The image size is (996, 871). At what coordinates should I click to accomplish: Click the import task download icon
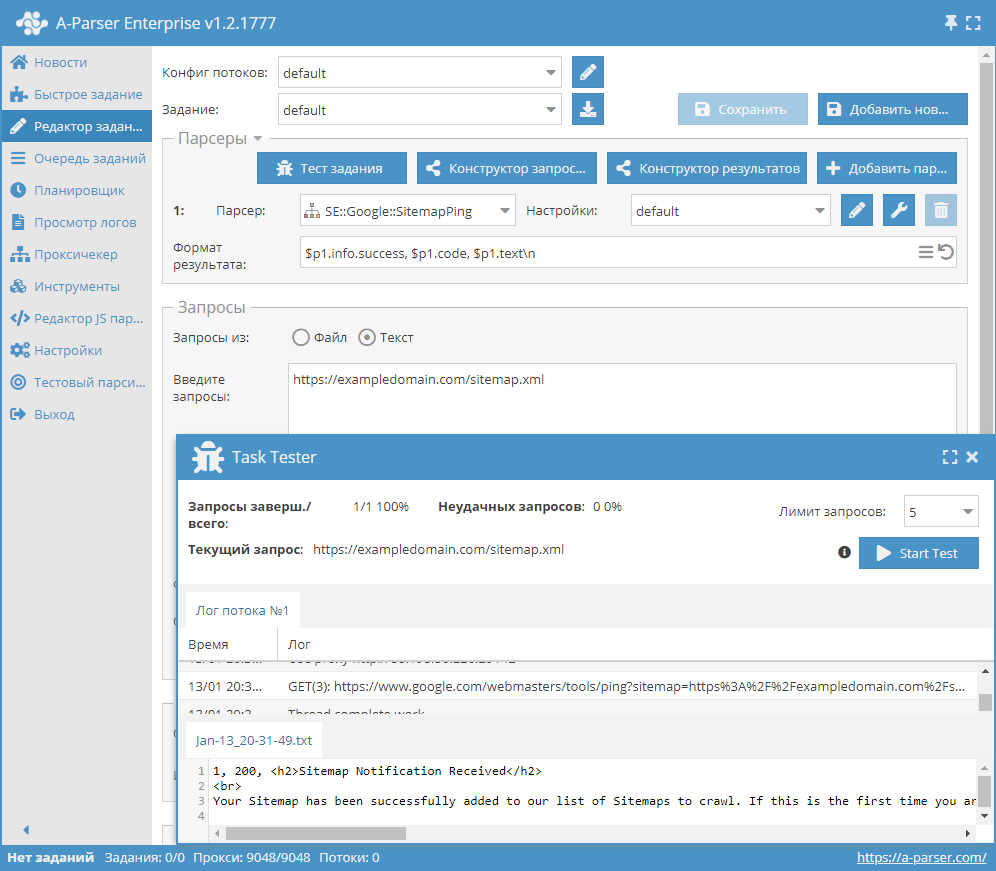coord(588,109)
